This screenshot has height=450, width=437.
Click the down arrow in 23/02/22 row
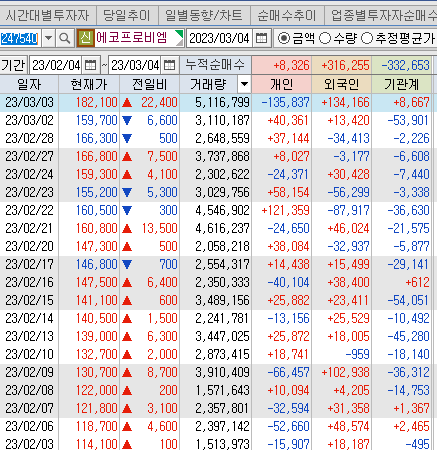pyautogui.click(x=127, y=211)
